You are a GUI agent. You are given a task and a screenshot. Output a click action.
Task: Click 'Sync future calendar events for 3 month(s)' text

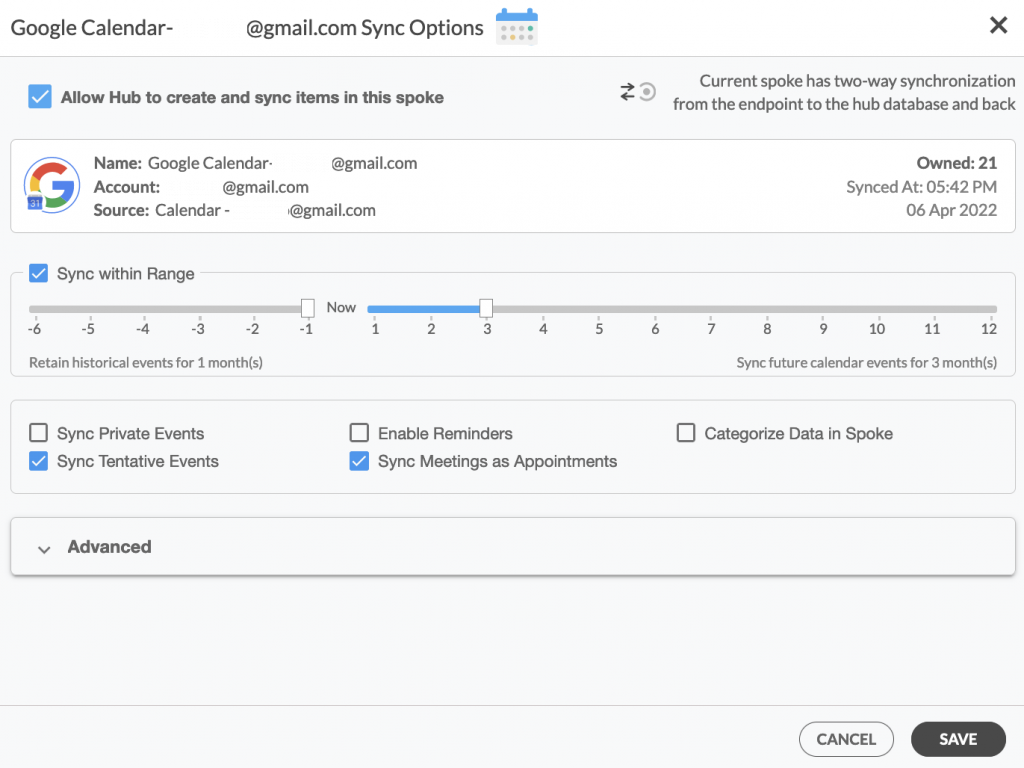pos(867,362)
